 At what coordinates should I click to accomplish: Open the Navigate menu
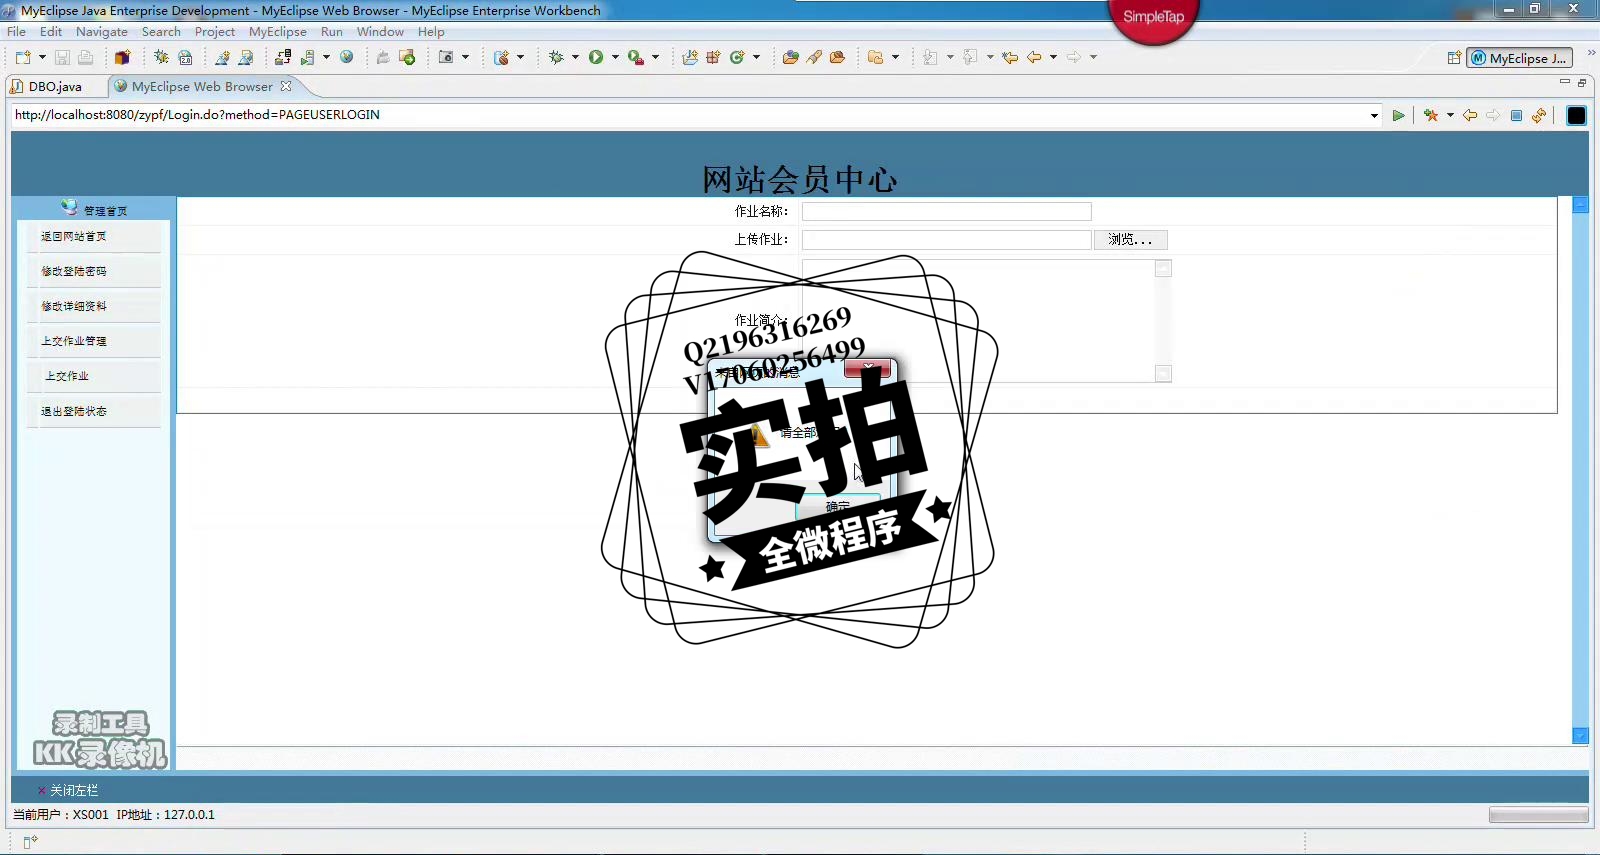pos(102,32)
